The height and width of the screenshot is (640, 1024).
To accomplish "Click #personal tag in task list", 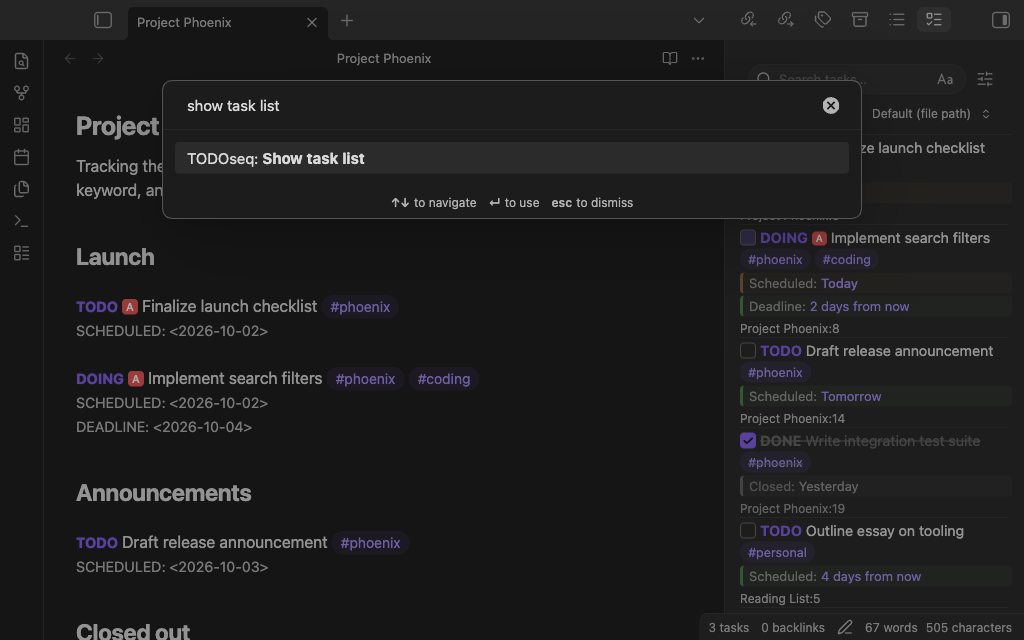I will (777, 552).
